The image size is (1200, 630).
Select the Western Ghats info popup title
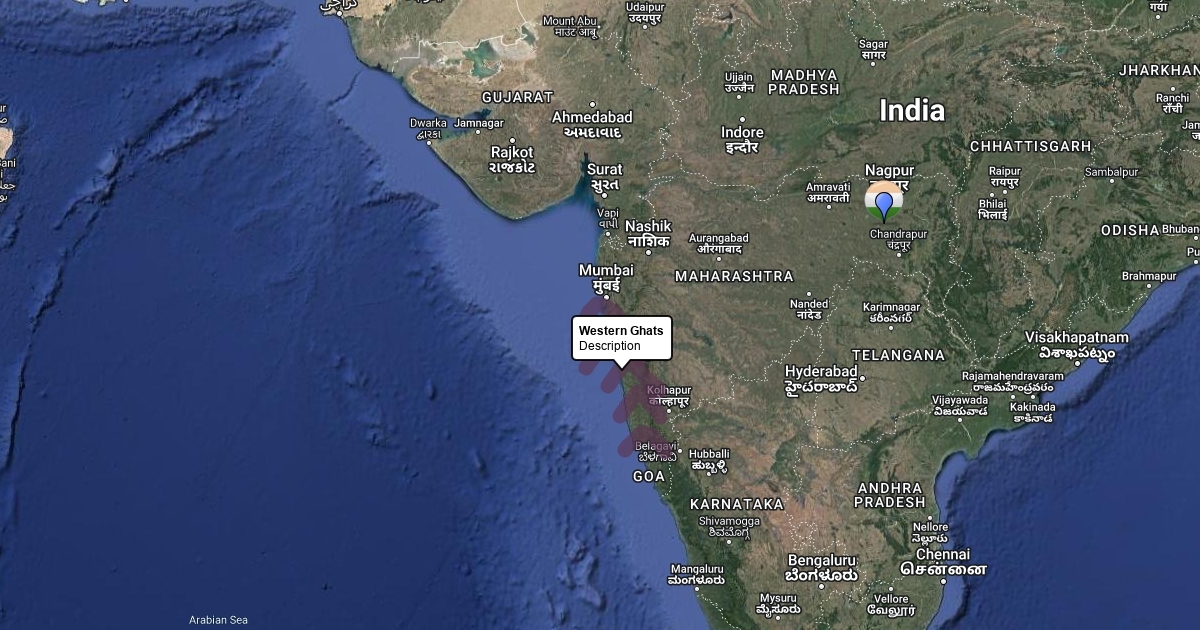pyautogui.click(x=620, y=331)
